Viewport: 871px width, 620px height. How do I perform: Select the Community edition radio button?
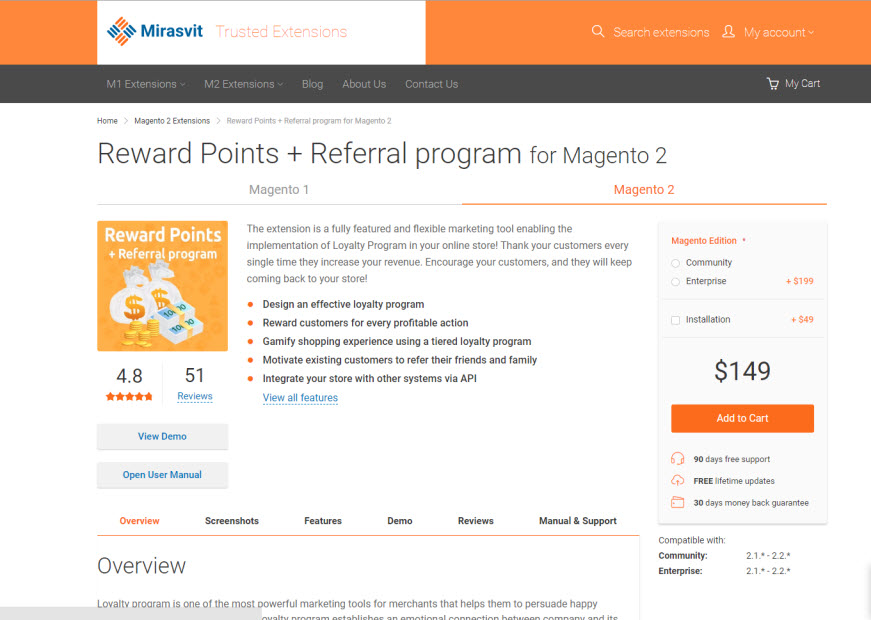pyautogui.click(x=676, y=263)
